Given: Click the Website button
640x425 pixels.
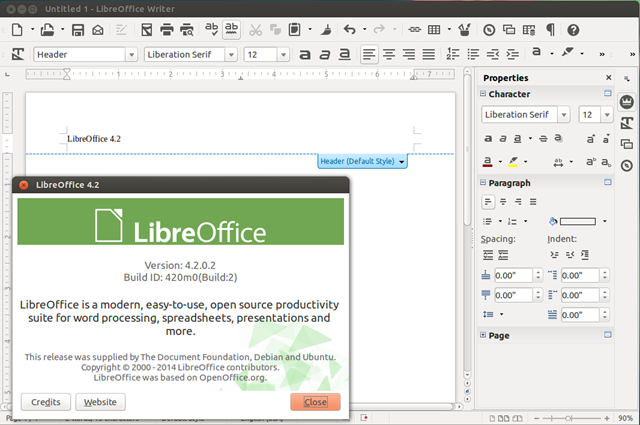Looking at the screenshot, I should point(100,402).
